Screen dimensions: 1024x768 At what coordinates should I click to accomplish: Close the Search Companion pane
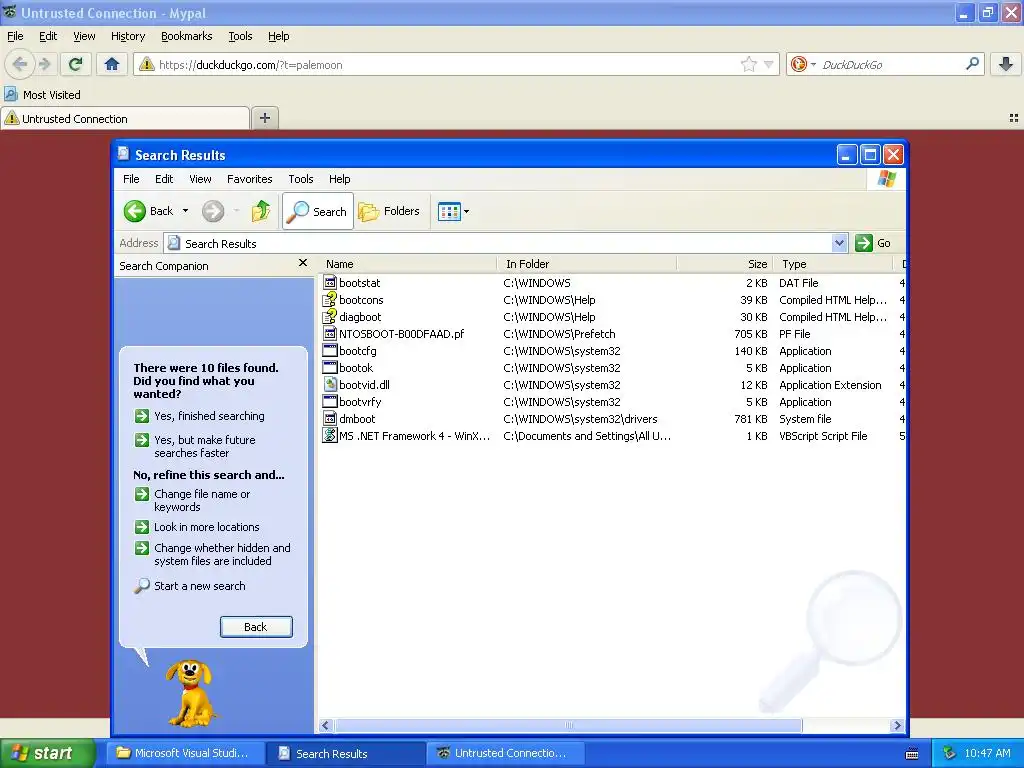click(302, 263)
